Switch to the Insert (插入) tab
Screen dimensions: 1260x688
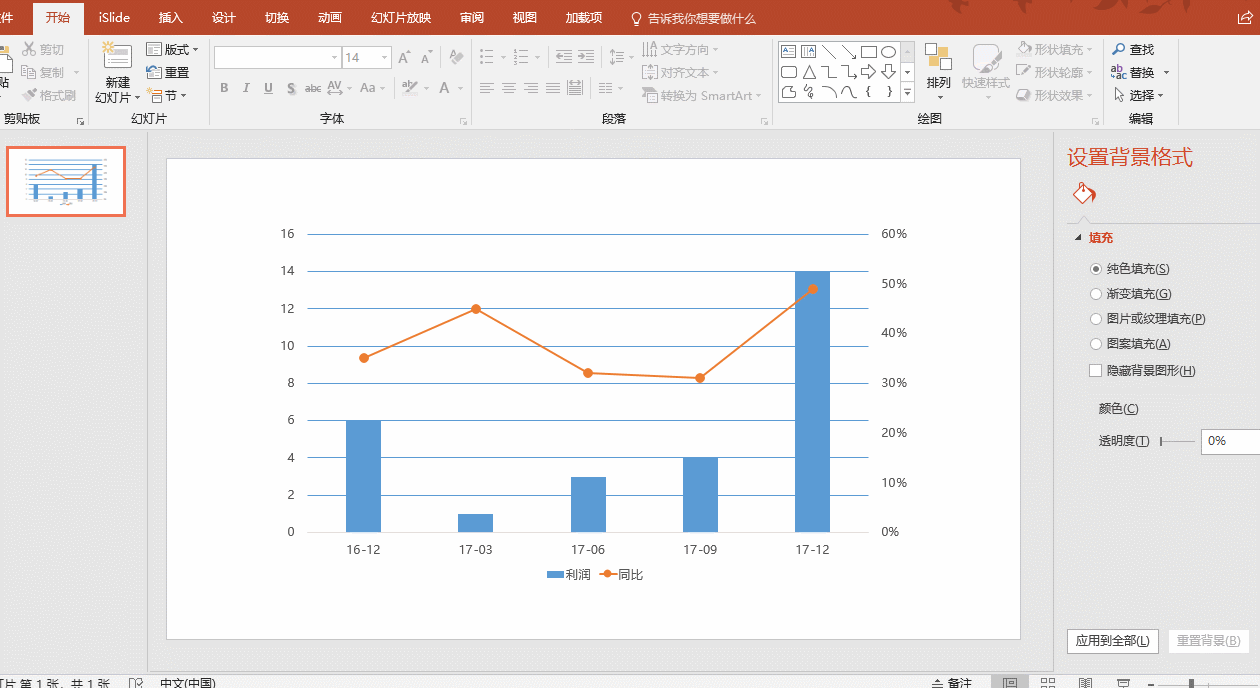point(171,18)
